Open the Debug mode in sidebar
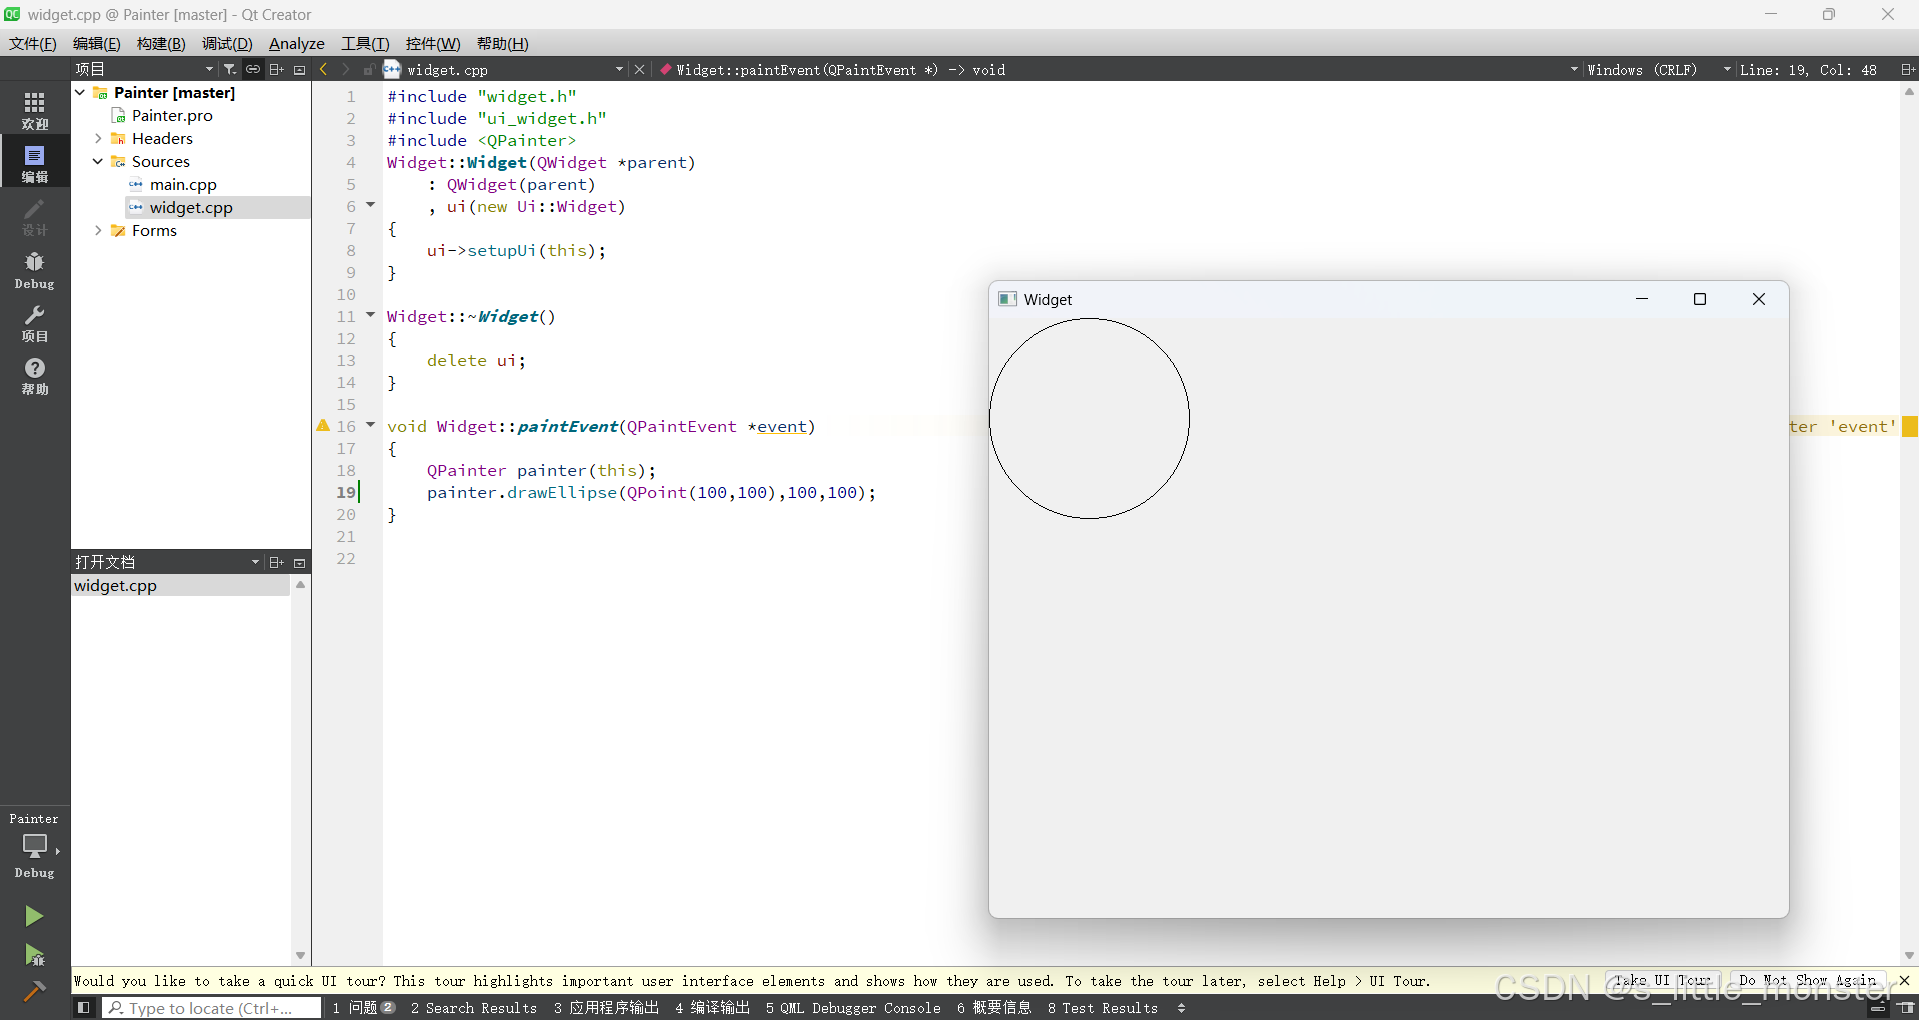 coord(35,270)
